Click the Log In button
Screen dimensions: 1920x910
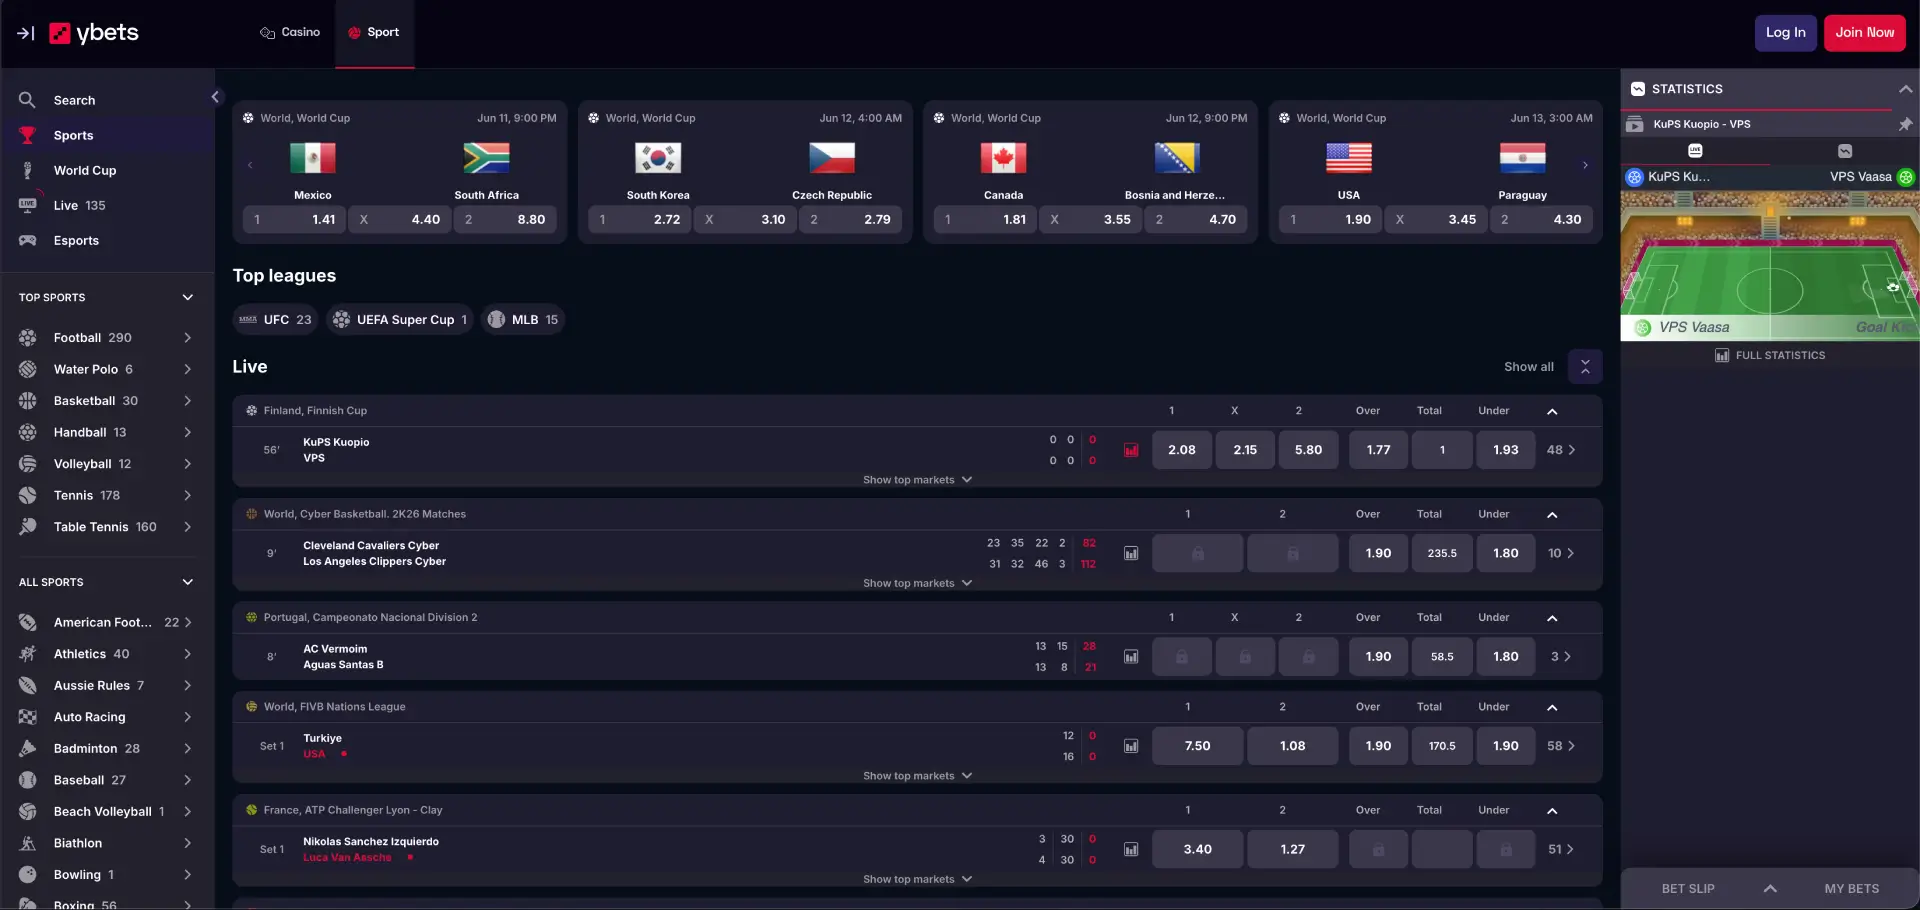tap(1785, 33)
